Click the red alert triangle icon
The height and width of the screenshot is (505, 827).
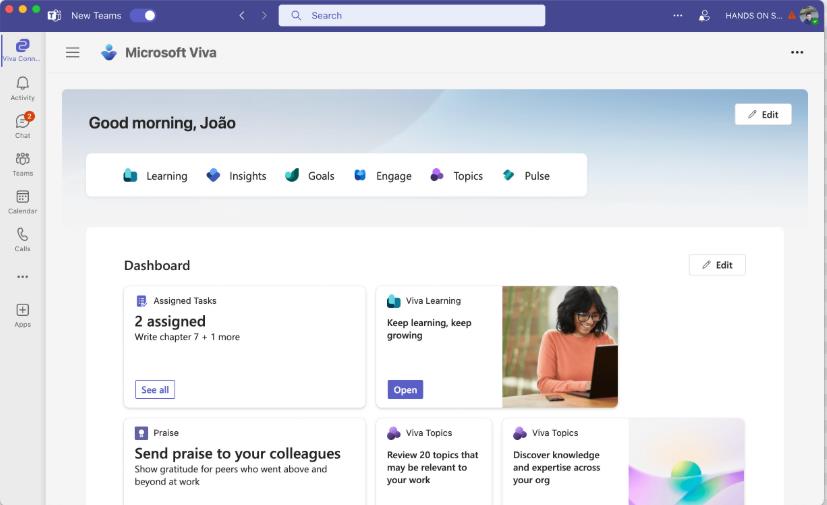coord(792,16)
